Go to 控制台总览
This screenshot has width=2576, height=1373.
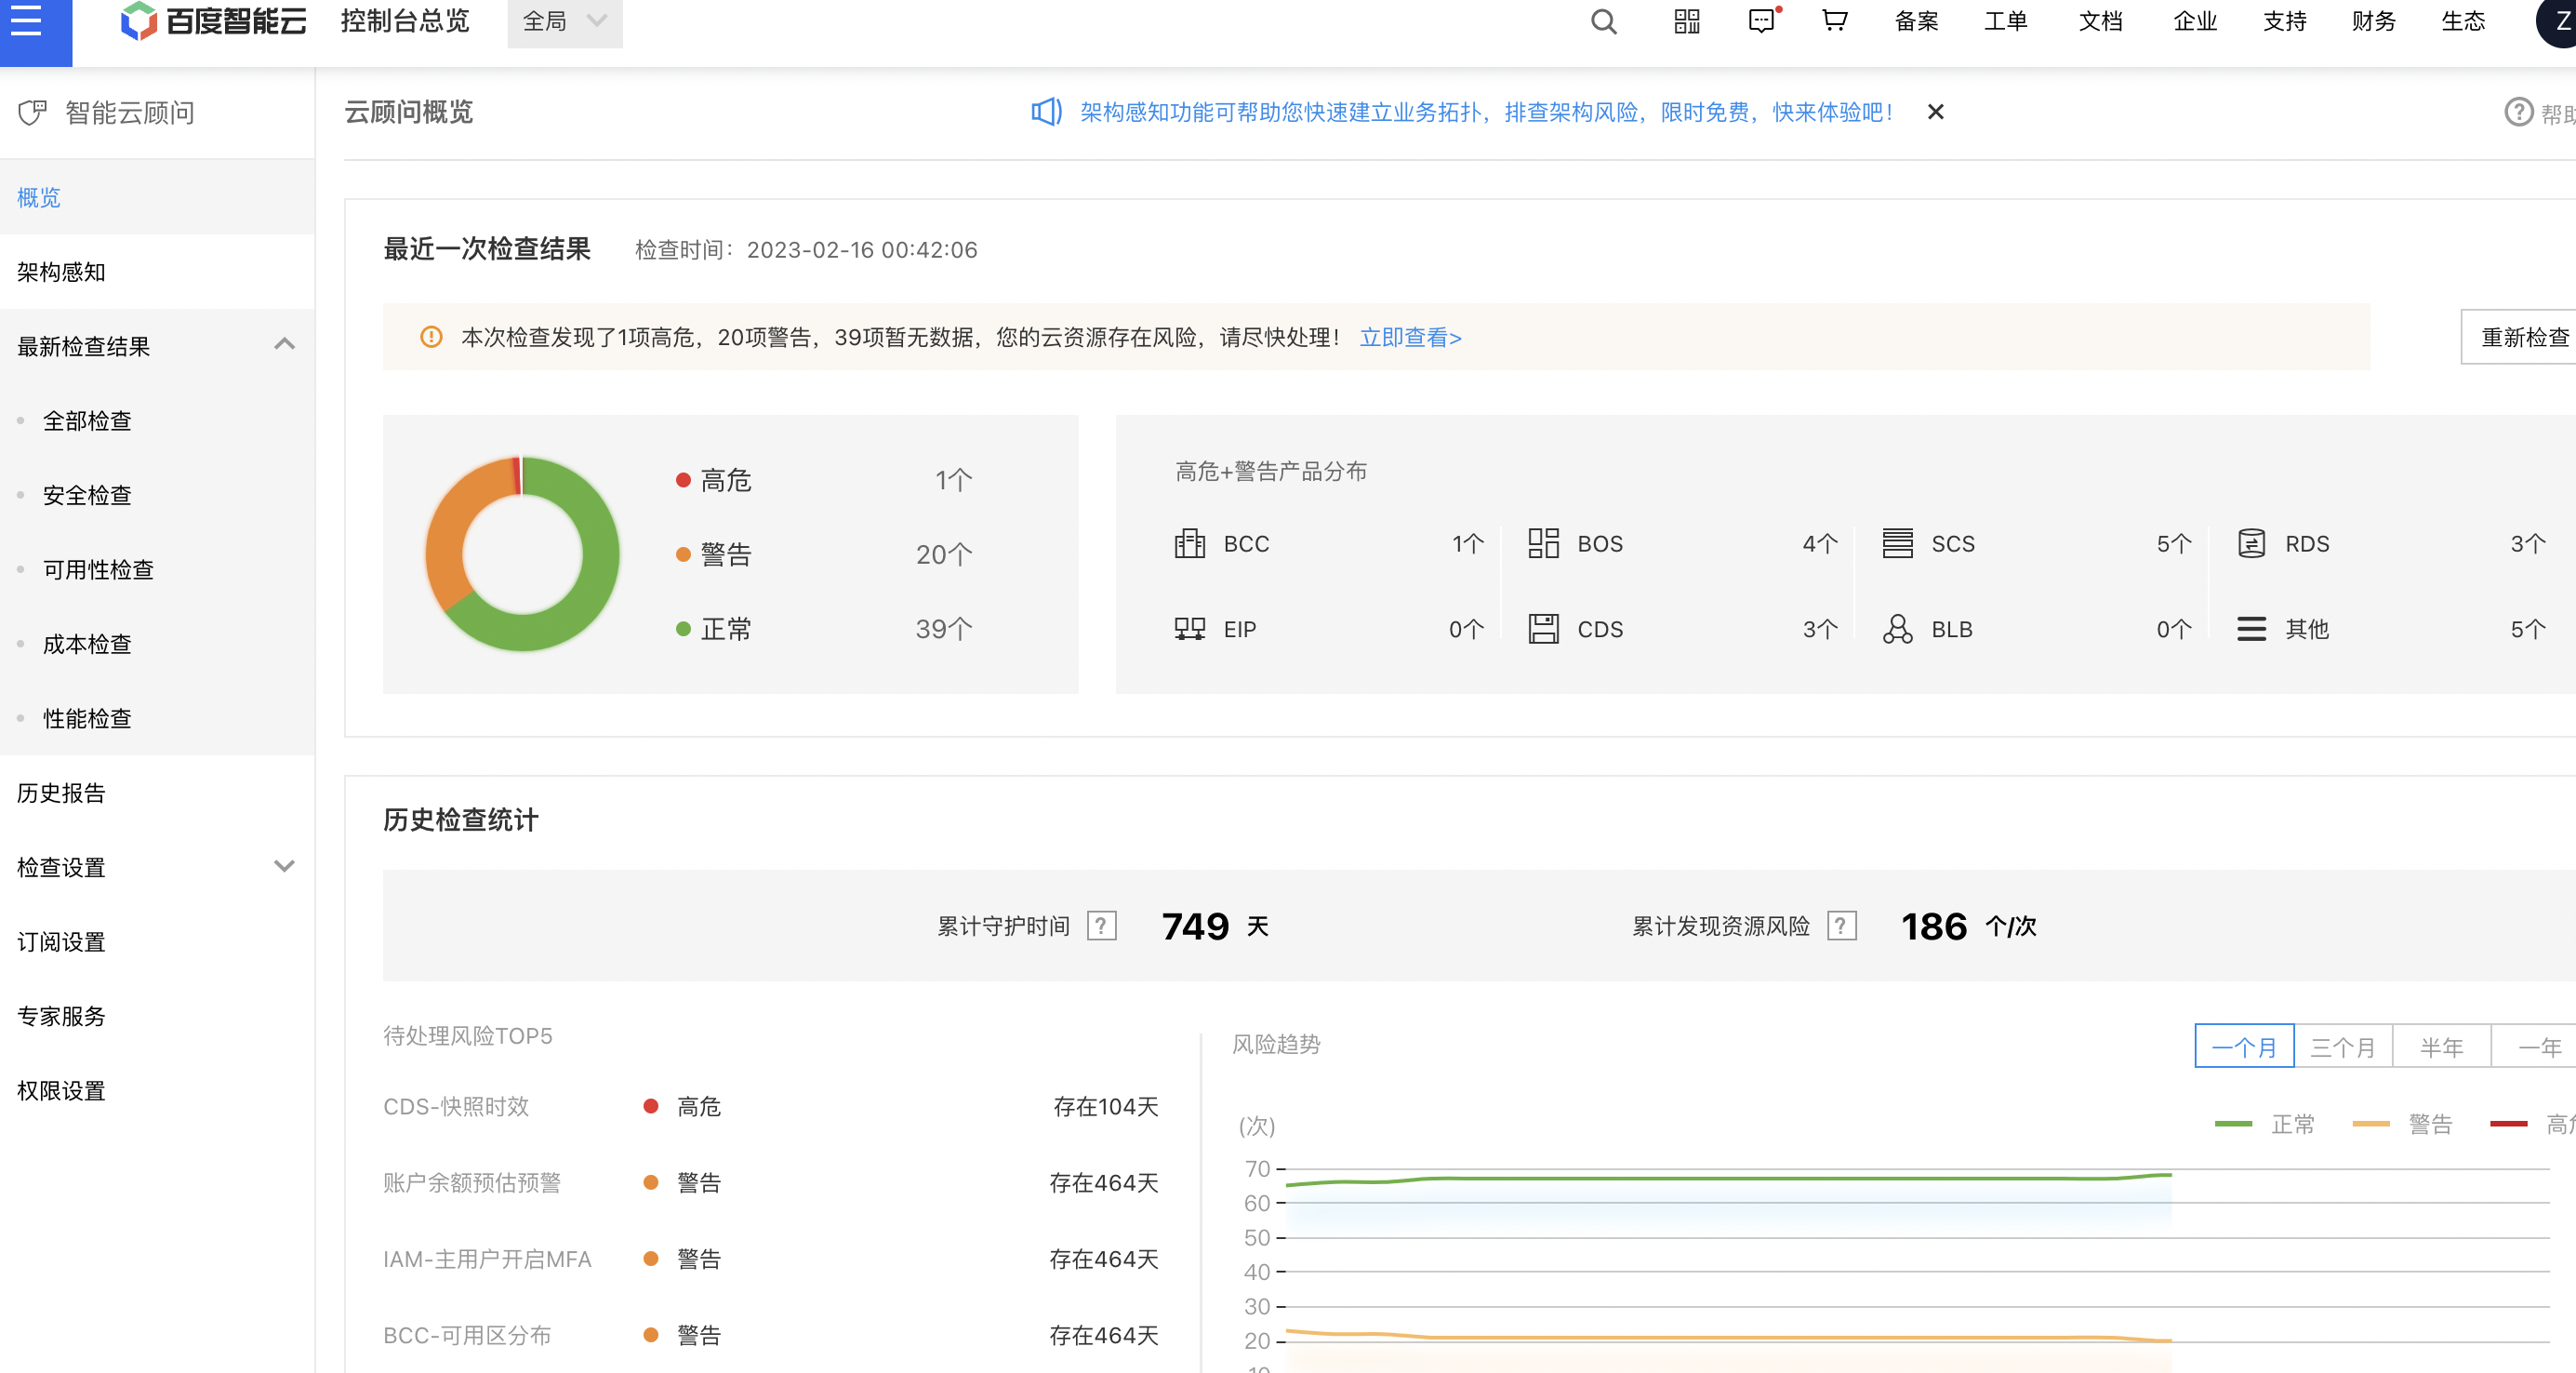(404, 21)
